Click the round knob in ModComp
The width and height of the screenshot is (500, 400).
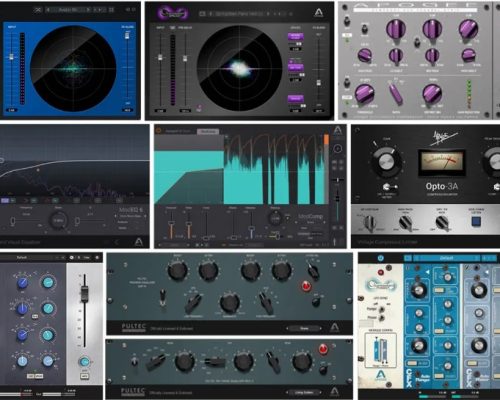275,219
